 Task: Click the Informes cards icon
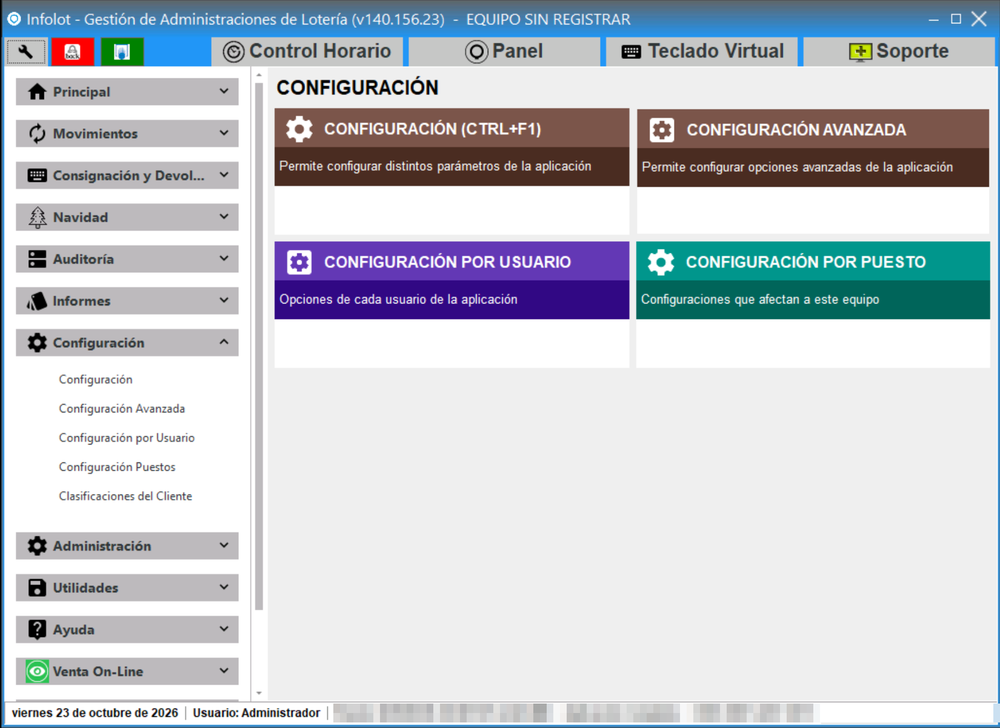pyautogui.click(x=37, y=301)
